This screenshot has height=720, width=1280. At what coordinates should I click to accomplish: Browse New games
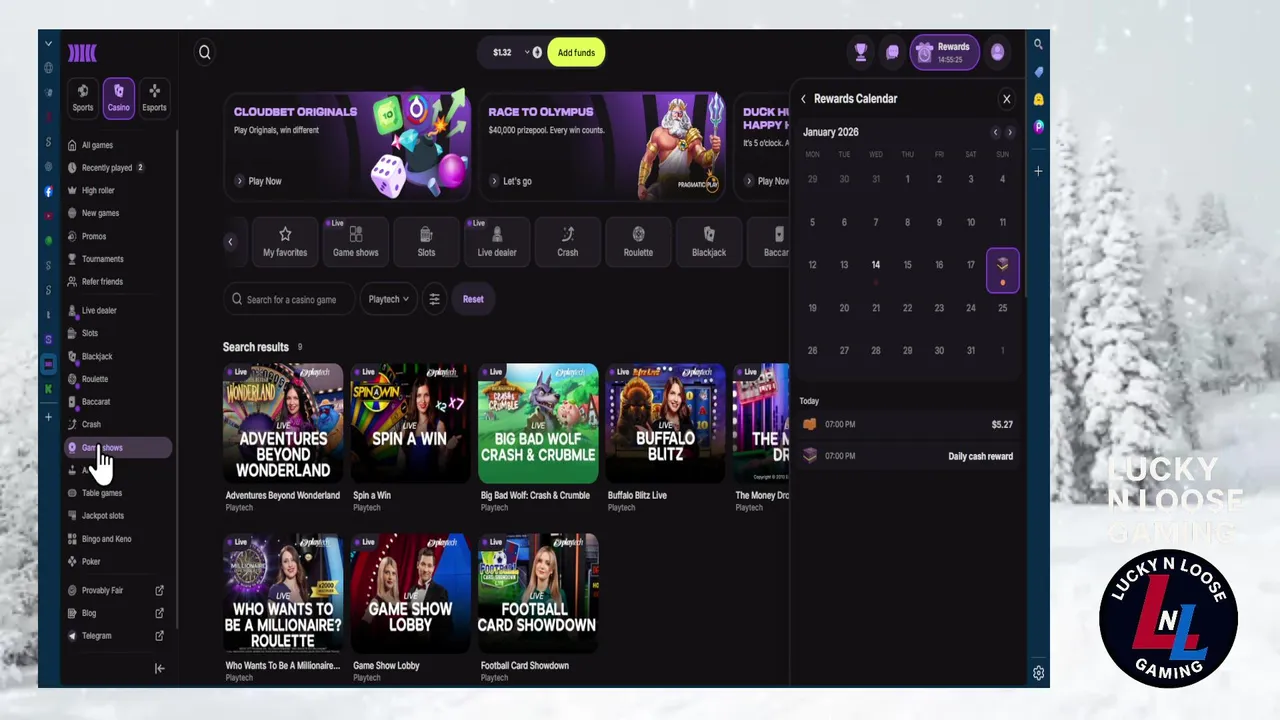tap(117, 213)
